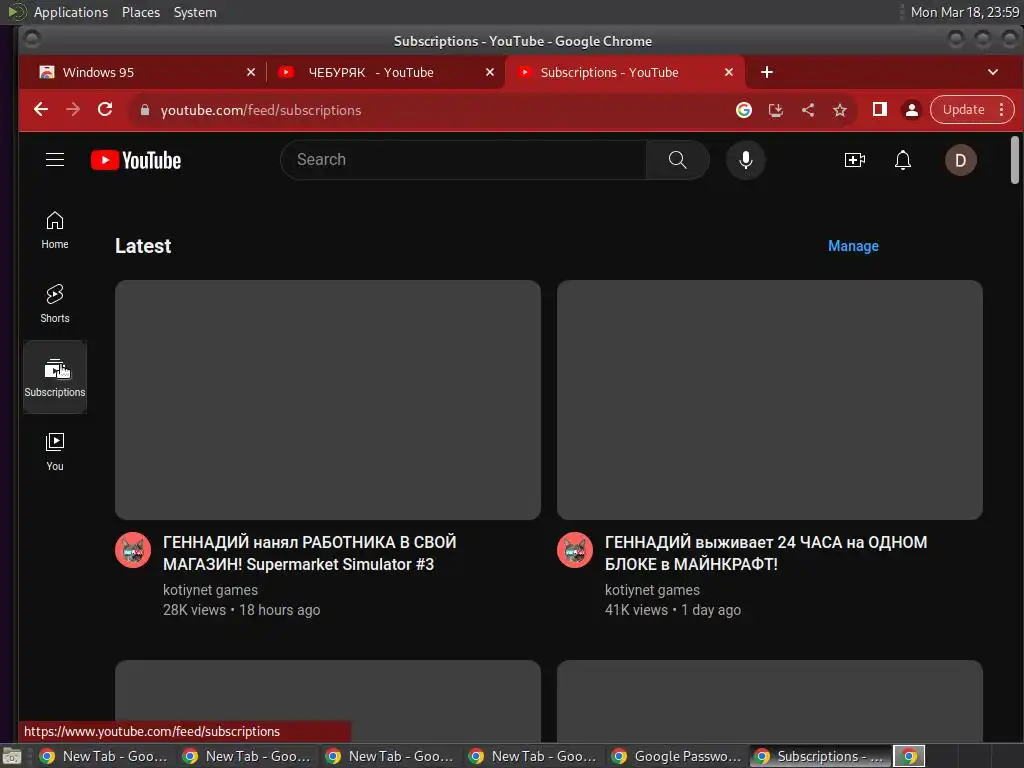Viewport: 1024px width, 768px height.
Task: Close the Subscriptions - YouTube tab
Action: point(729,72)
